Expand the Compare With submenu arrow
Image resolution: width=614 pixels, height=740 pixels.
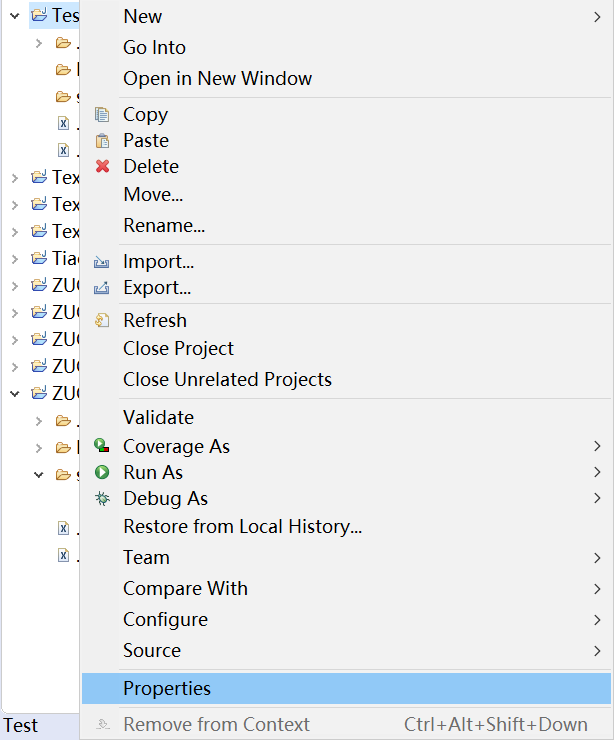(x=597, y=589)
